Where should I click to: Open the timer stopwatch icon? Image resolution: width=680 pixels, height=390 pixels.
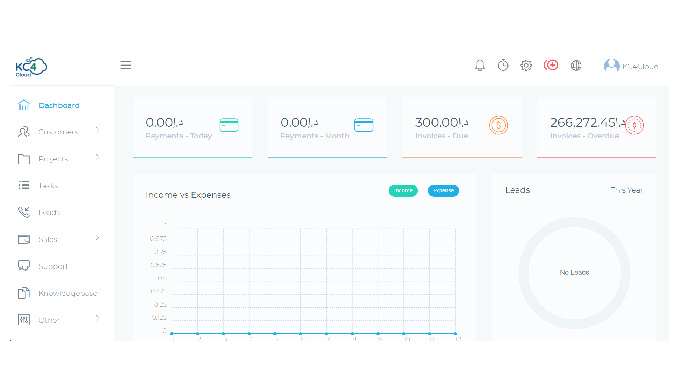[x=503, y=66]
